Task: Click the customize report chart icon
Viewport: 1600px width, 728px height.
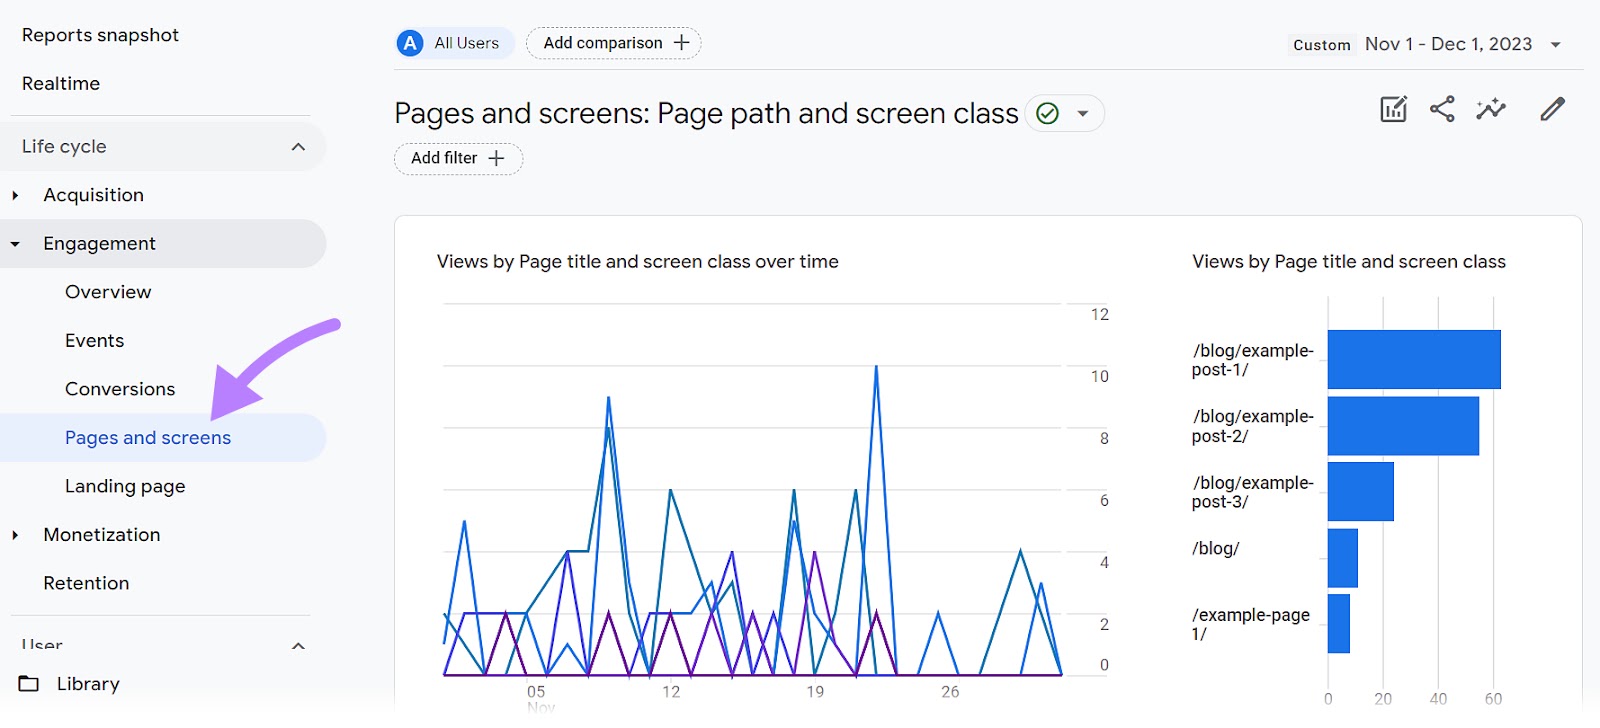Action: point(1393,109)
